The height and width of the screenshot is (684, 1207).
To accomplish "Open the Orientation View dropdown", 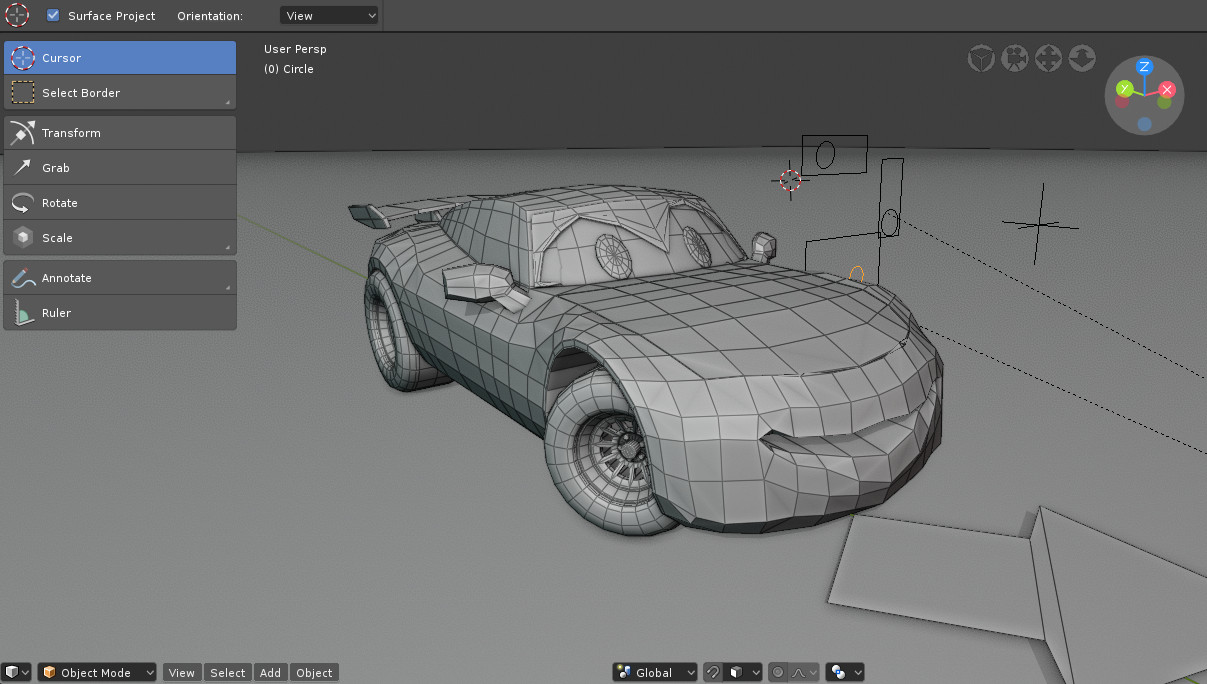I will coord(329,15).
